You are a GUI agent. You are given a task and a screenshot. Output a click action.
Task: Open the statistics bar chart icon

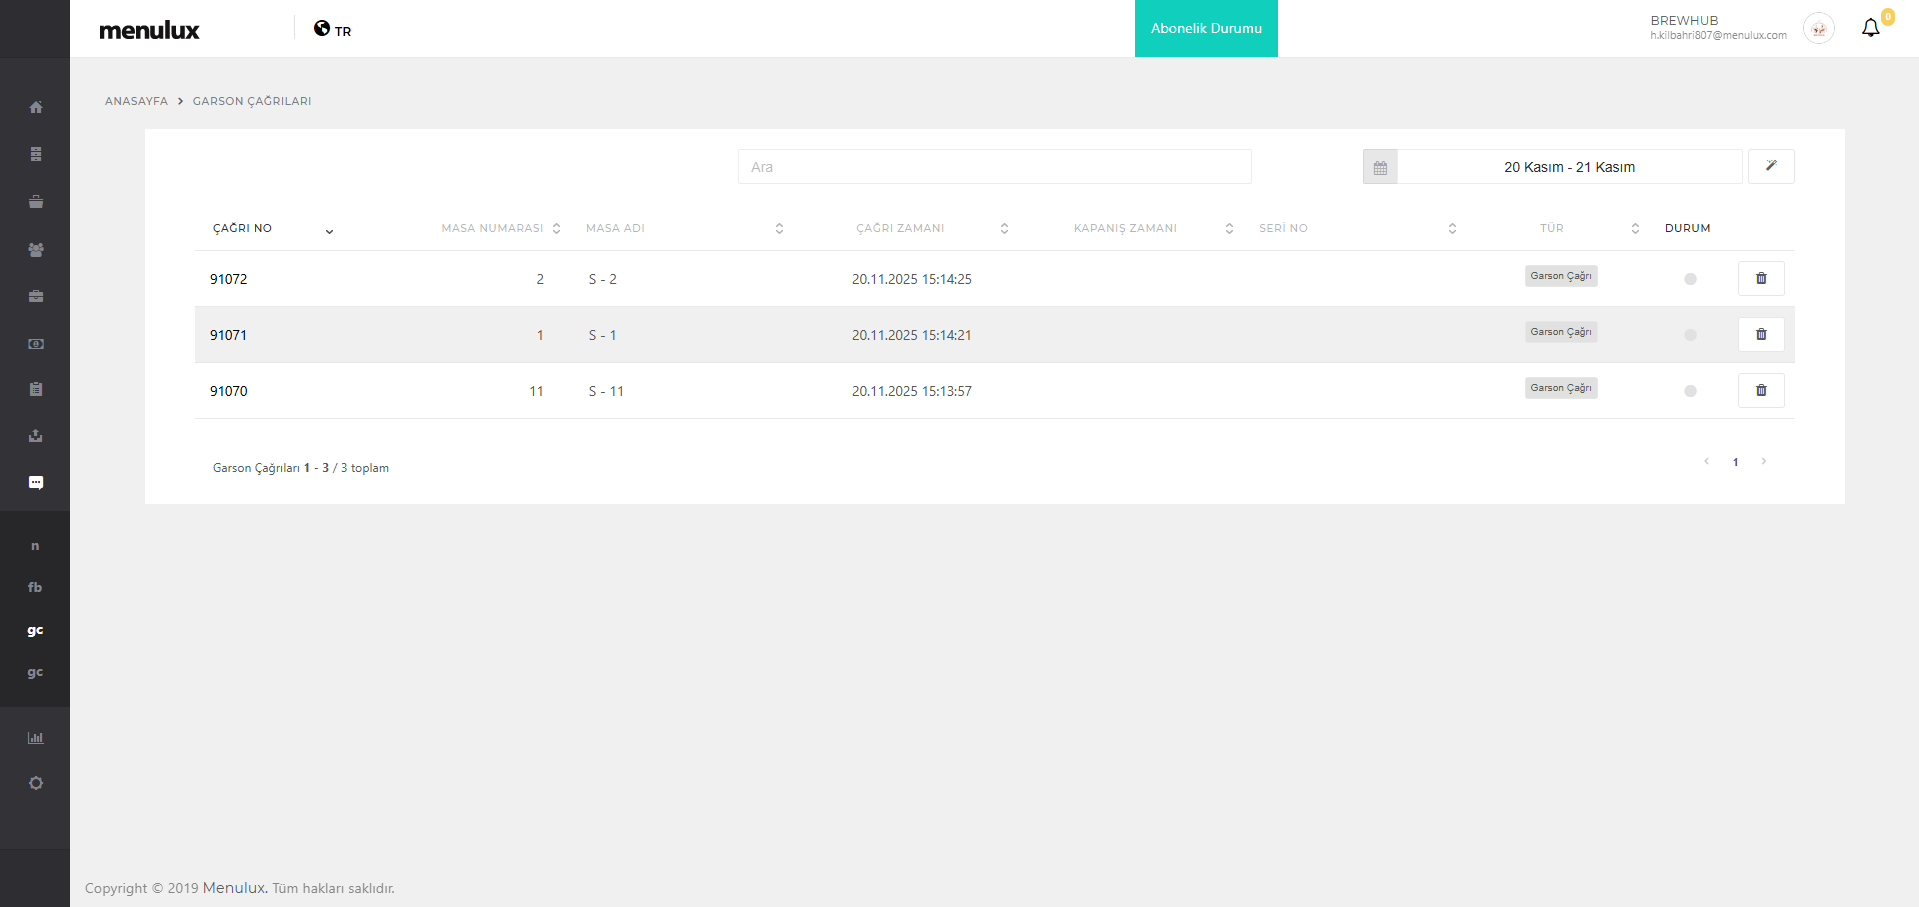[36, 738]
